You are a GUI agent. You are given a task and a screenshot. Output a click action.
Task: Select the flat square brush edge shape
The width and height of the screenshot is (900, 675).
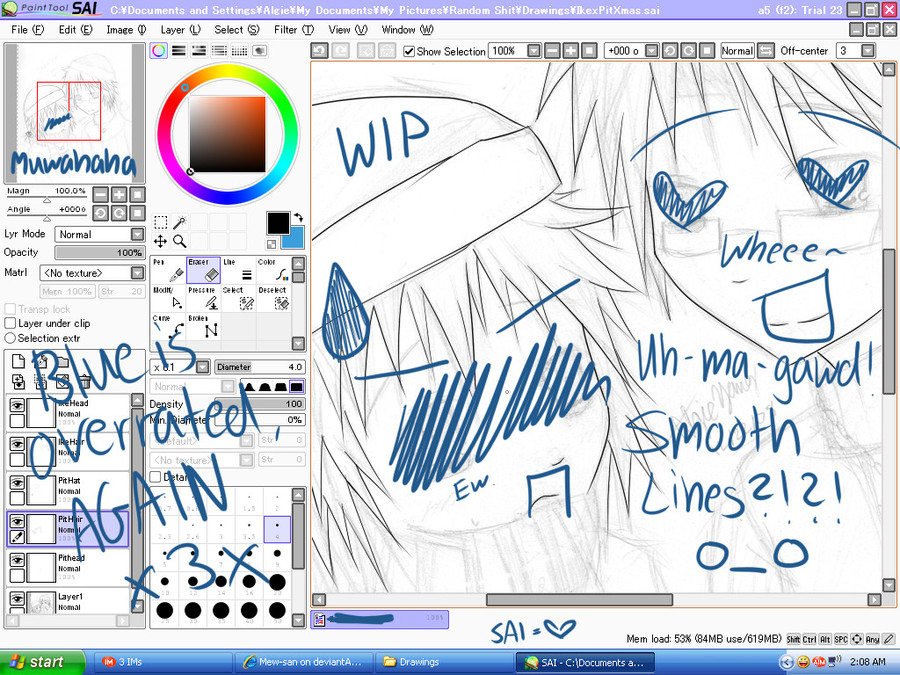coord(296,386)
